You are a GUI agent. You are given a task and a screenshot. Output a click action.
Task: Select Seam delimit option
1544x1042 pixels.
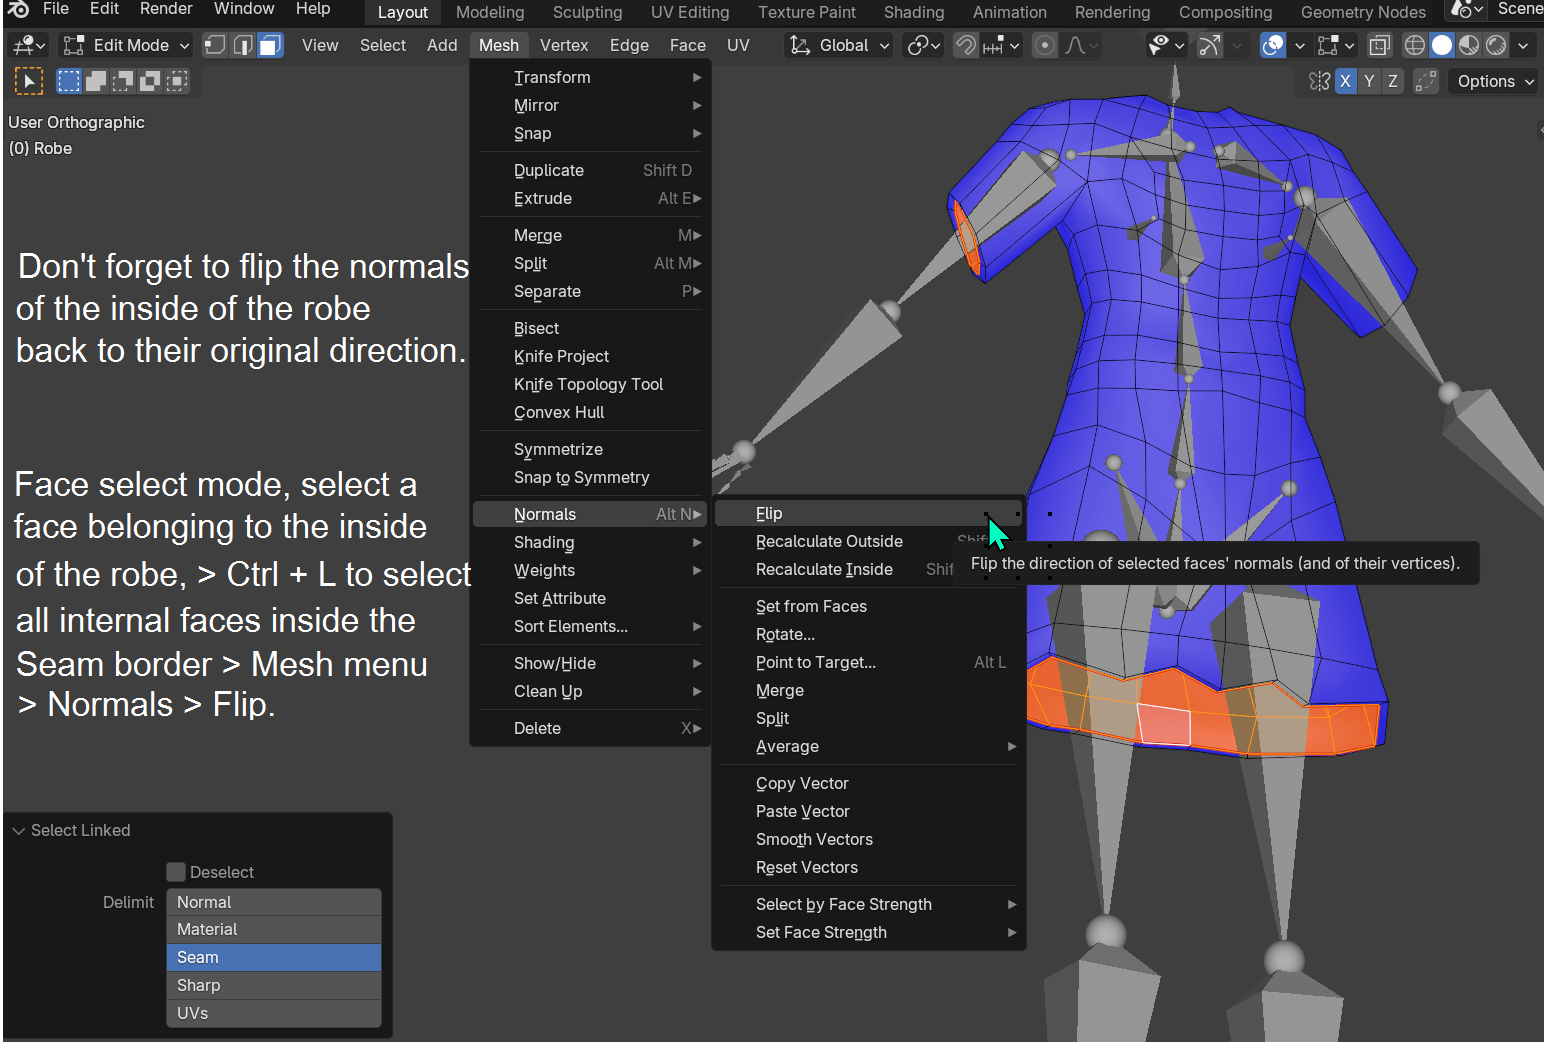(274, 957)
